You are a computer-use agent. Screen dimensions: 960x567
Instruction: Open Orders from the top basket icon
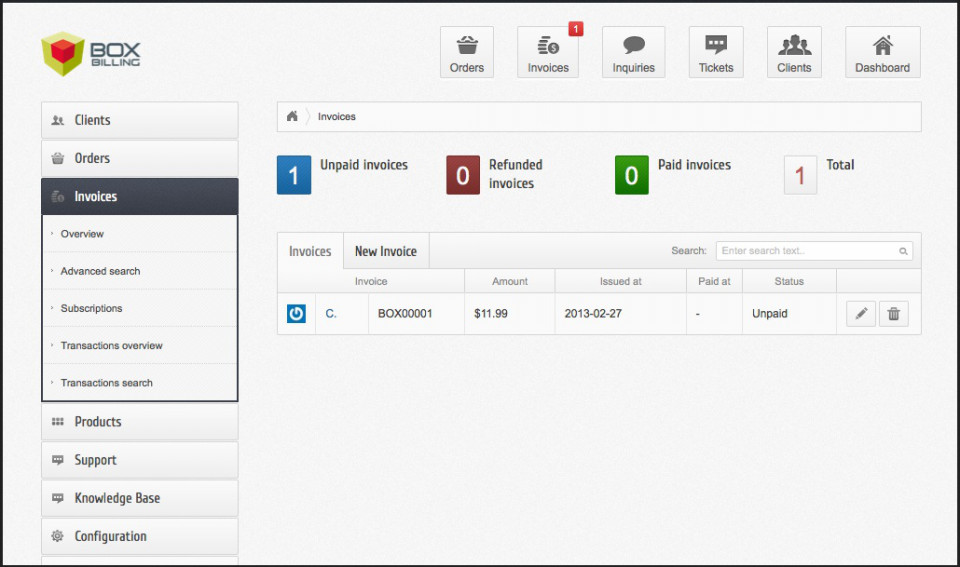pyautogui.click(x=466, y=52)
